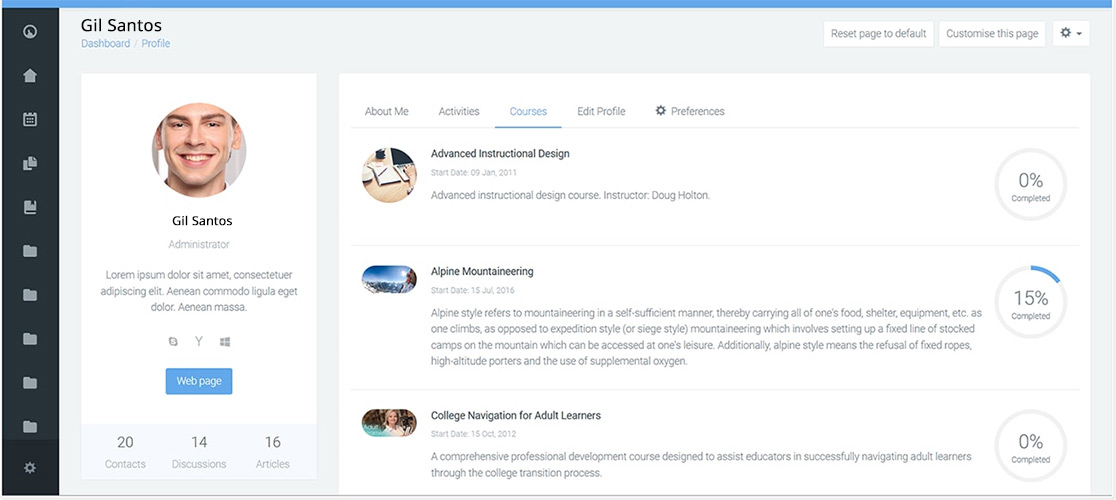Click the Web page button
Image resolution: width=1116 pixels, height=500 pixels.
click(198, 381)
